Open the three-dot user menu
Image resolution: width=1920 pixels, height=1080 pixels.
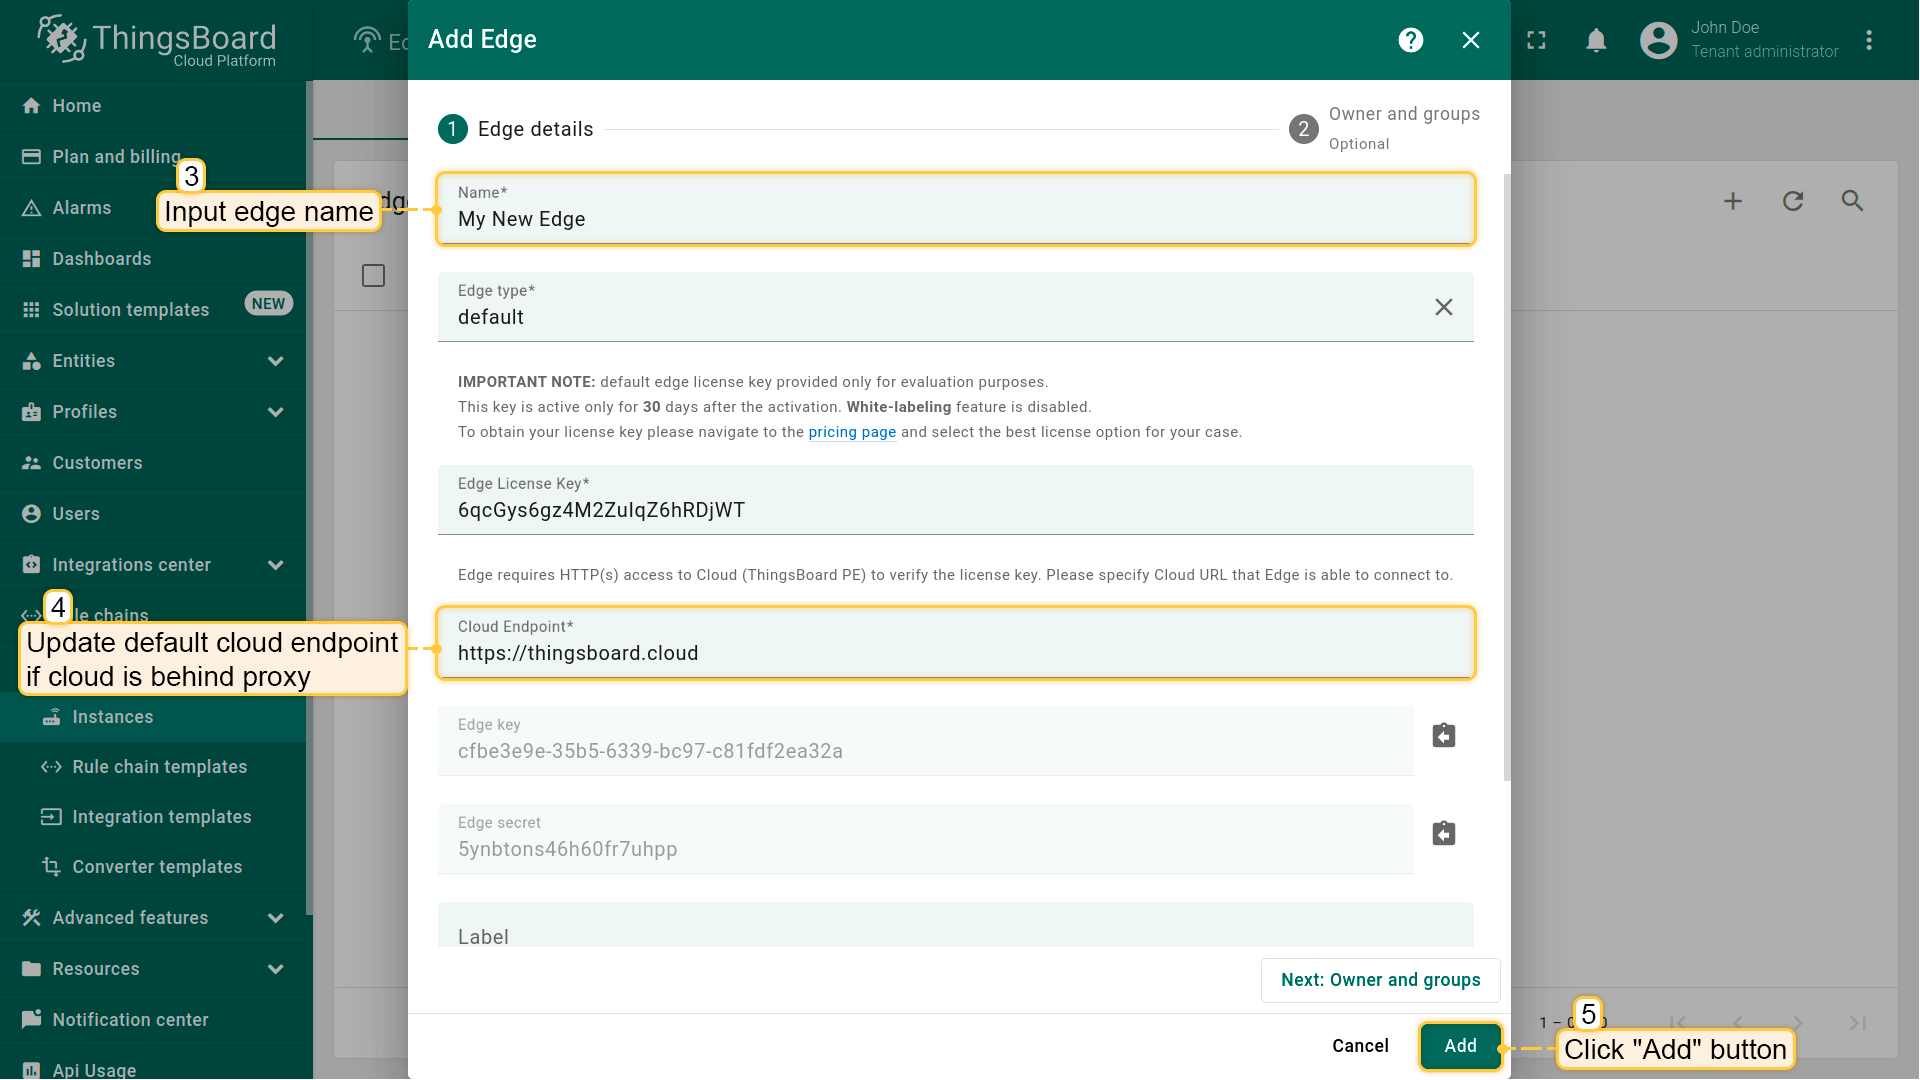(1869, 40)
